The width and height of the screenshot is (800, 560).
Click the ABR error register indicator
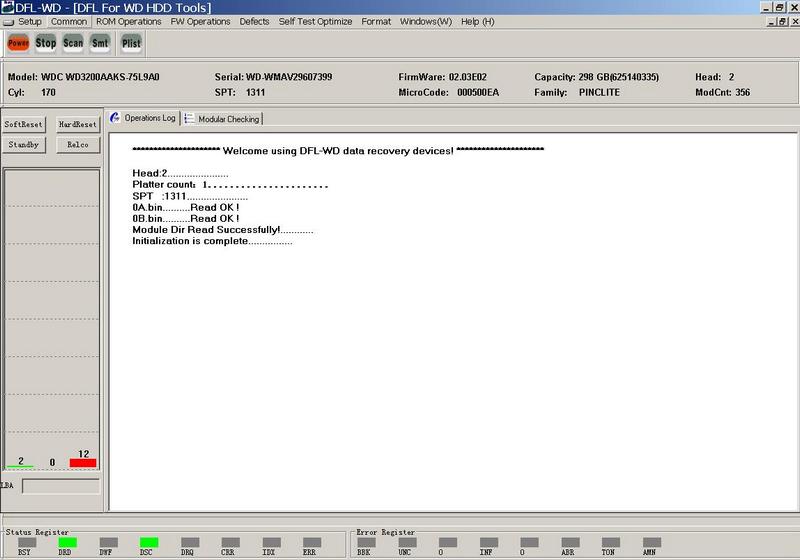[570, 542]
